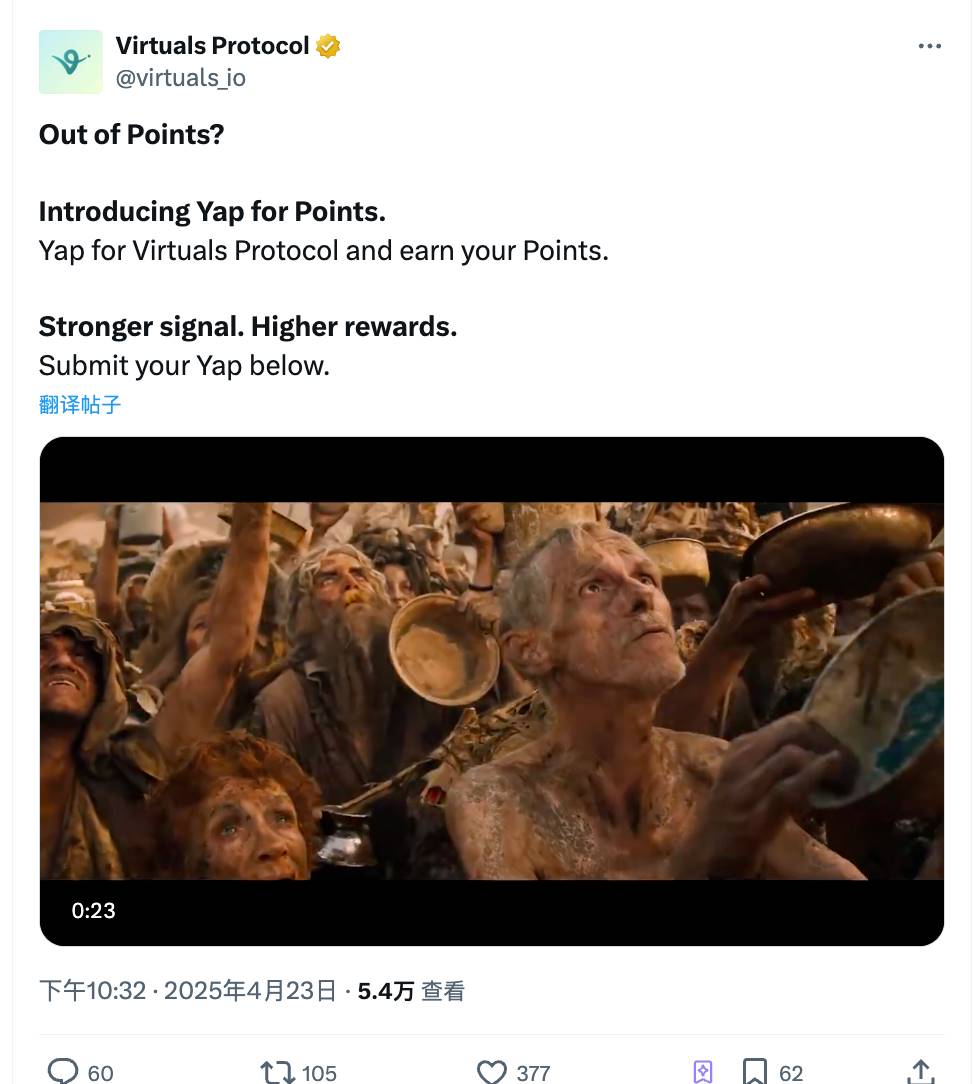974x1084 pixels.
Task: Click the like count 377
Action: pos(533,1073)
